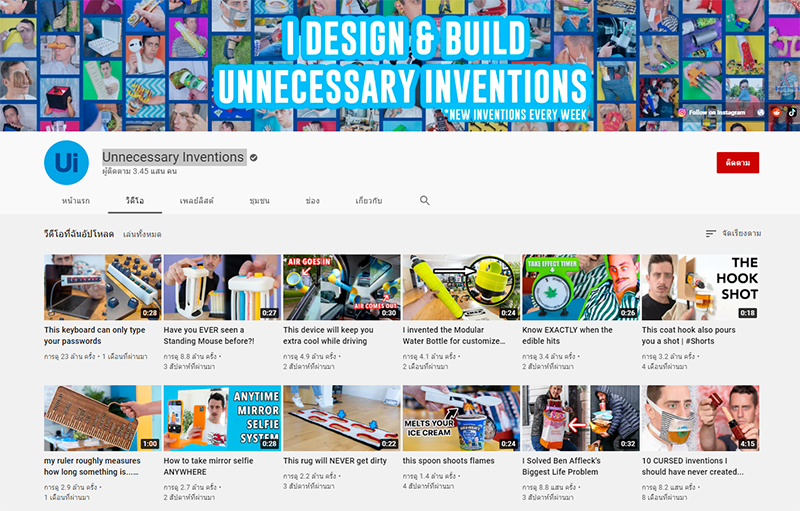800x511 pixels.
Task: Click title 'this spoon shoots flames'
Action: pyautogui.click(x=448, y=461)
